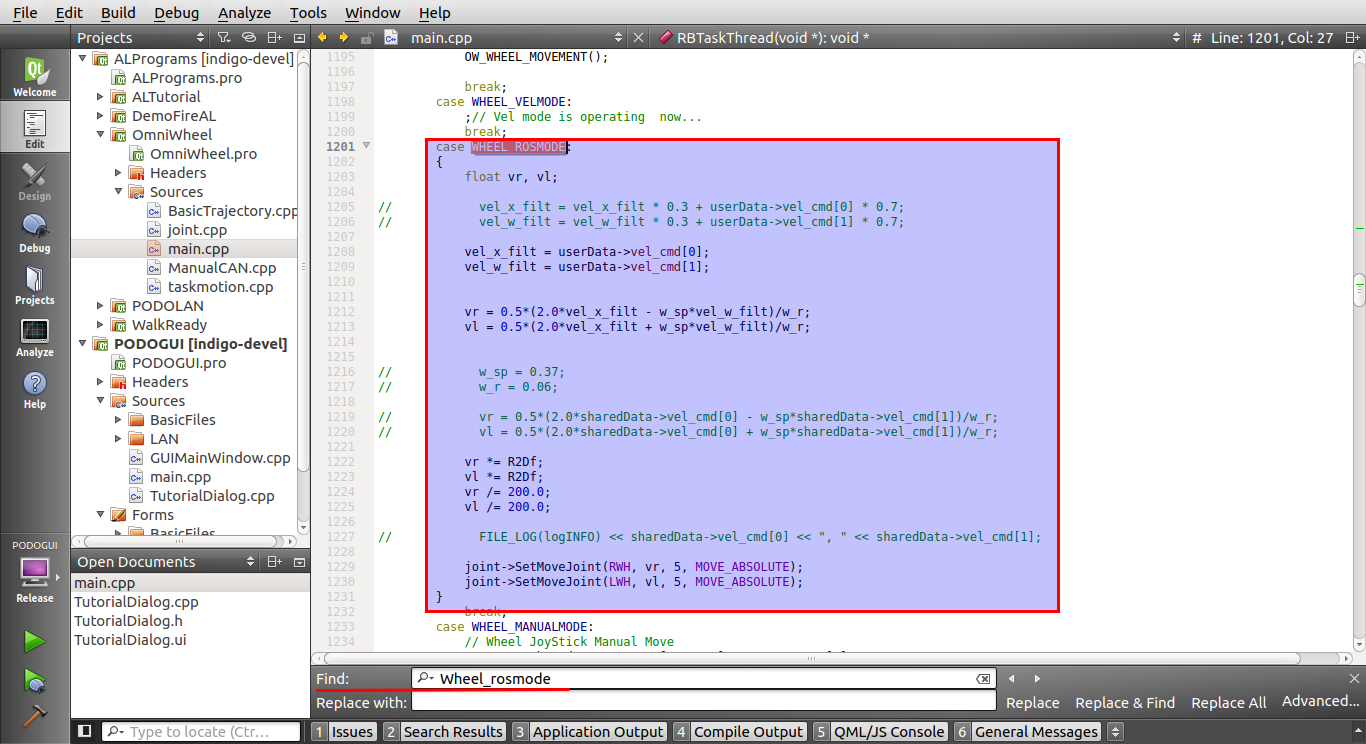Find the next match arrow
The width and height of the screenshot is (1366, 744).
click(1037, 679)
